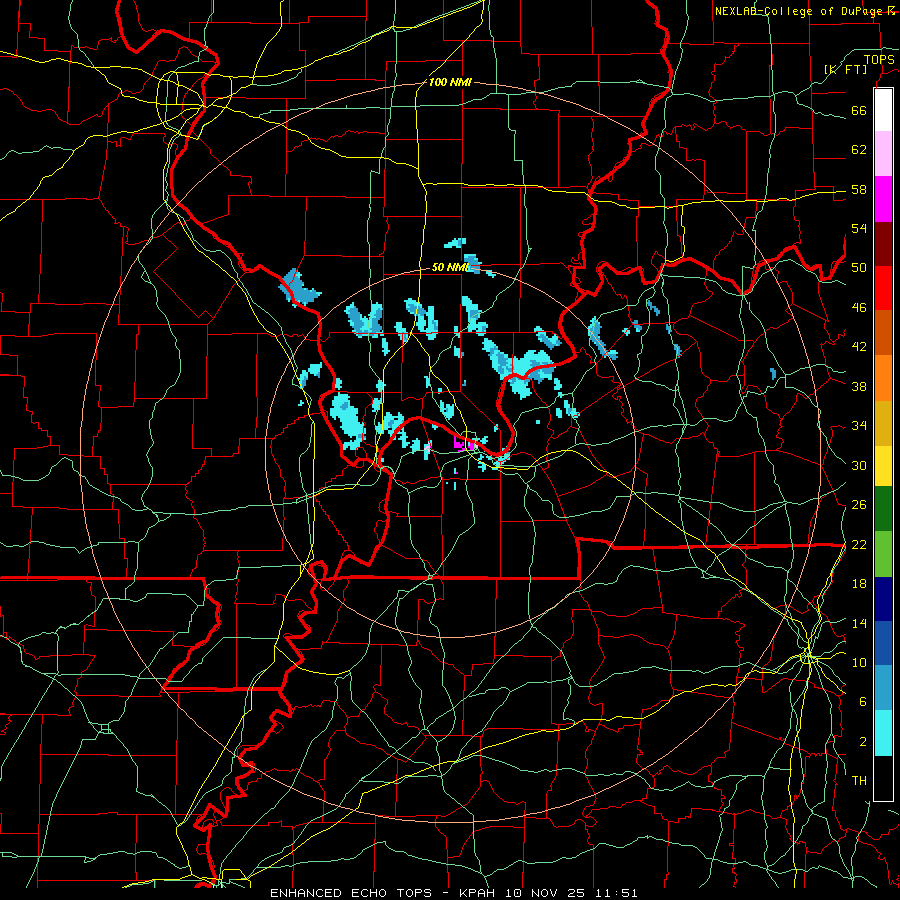The height and width of the screenshot is (900, 900).
Task: Click the '46' legend scale value
Action: coord(859,308)
